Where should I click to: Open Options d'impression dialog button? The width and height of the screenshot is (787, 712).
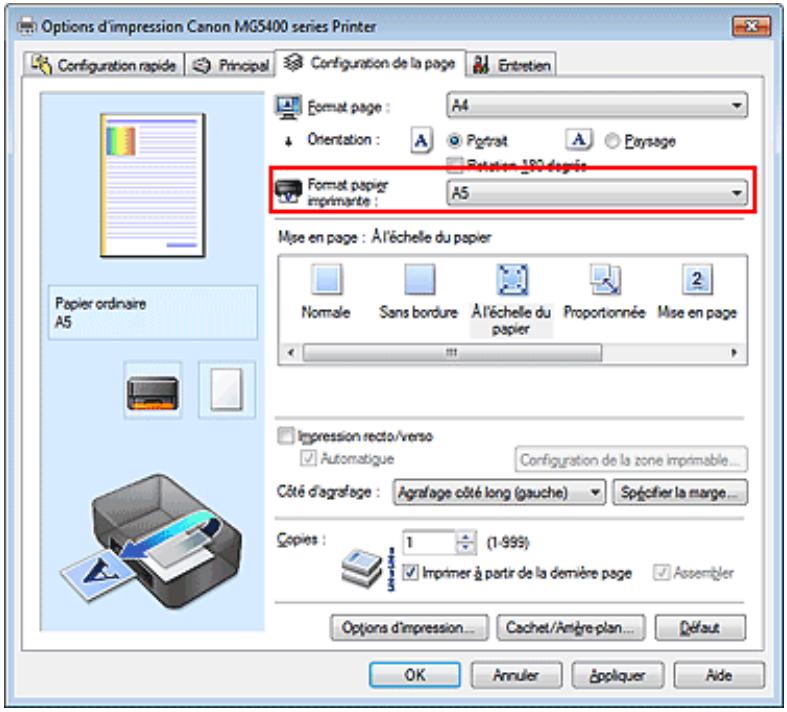[x=409, y=628]
